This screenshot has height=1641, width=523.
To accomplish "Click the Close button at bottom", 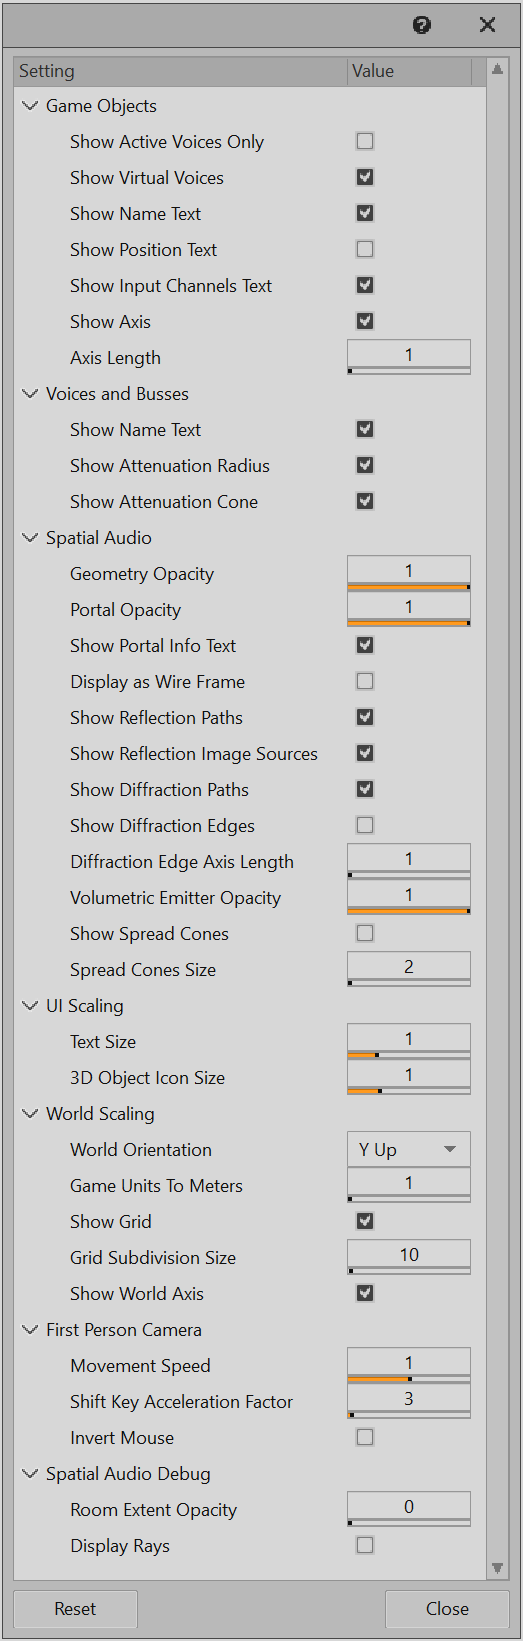I will [x=447, y=1609].
